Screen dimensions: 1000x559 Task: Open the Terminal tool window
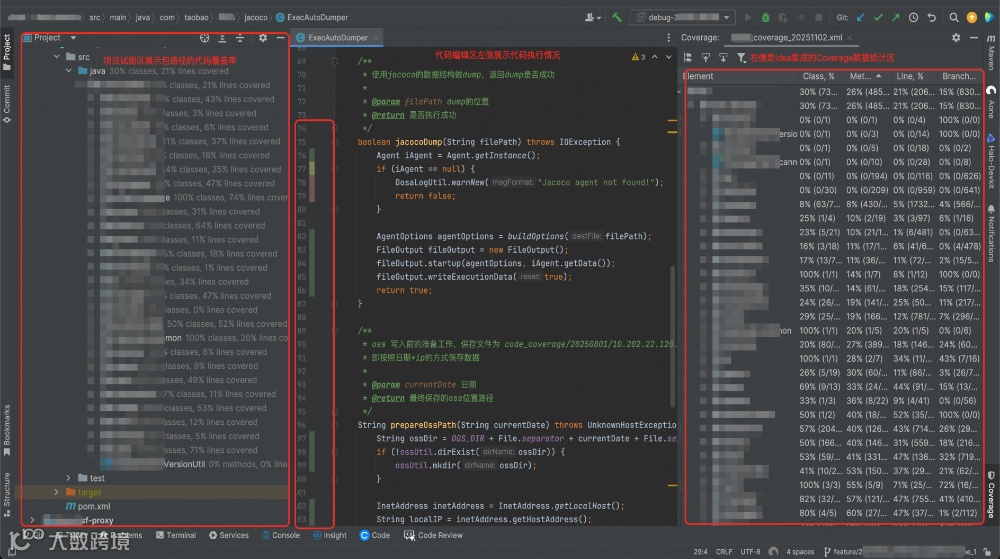click(x=175, y=535)
